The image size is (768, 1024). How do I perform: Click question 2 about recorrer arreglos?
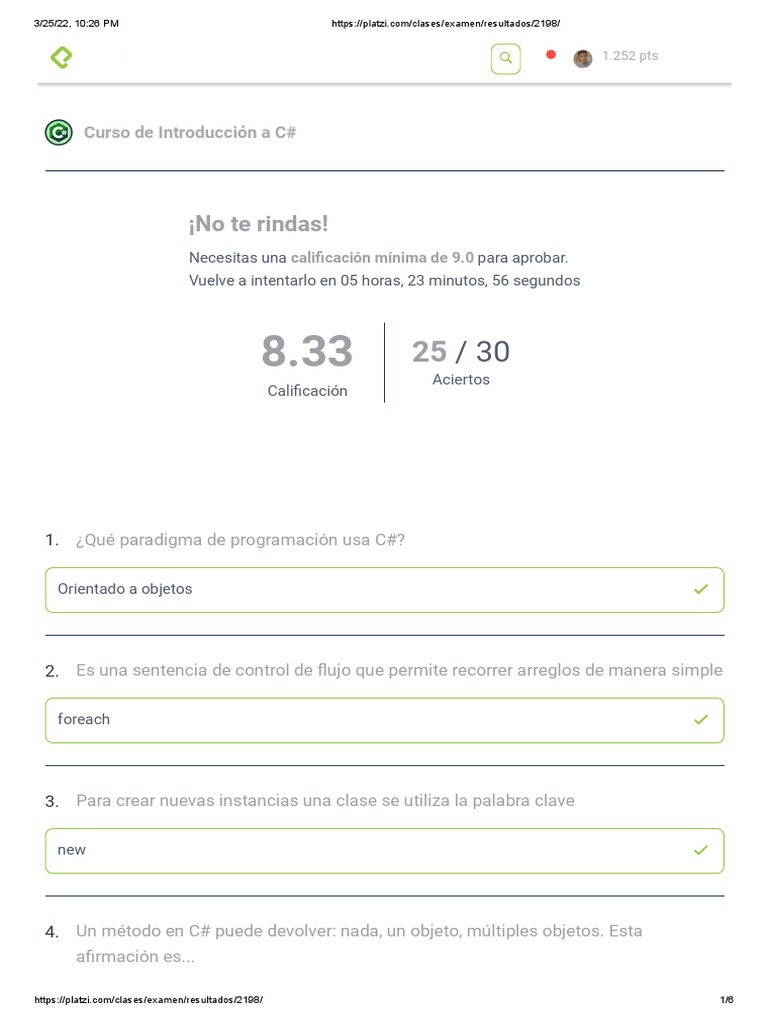pyautogui.click(x=398, y=670)
